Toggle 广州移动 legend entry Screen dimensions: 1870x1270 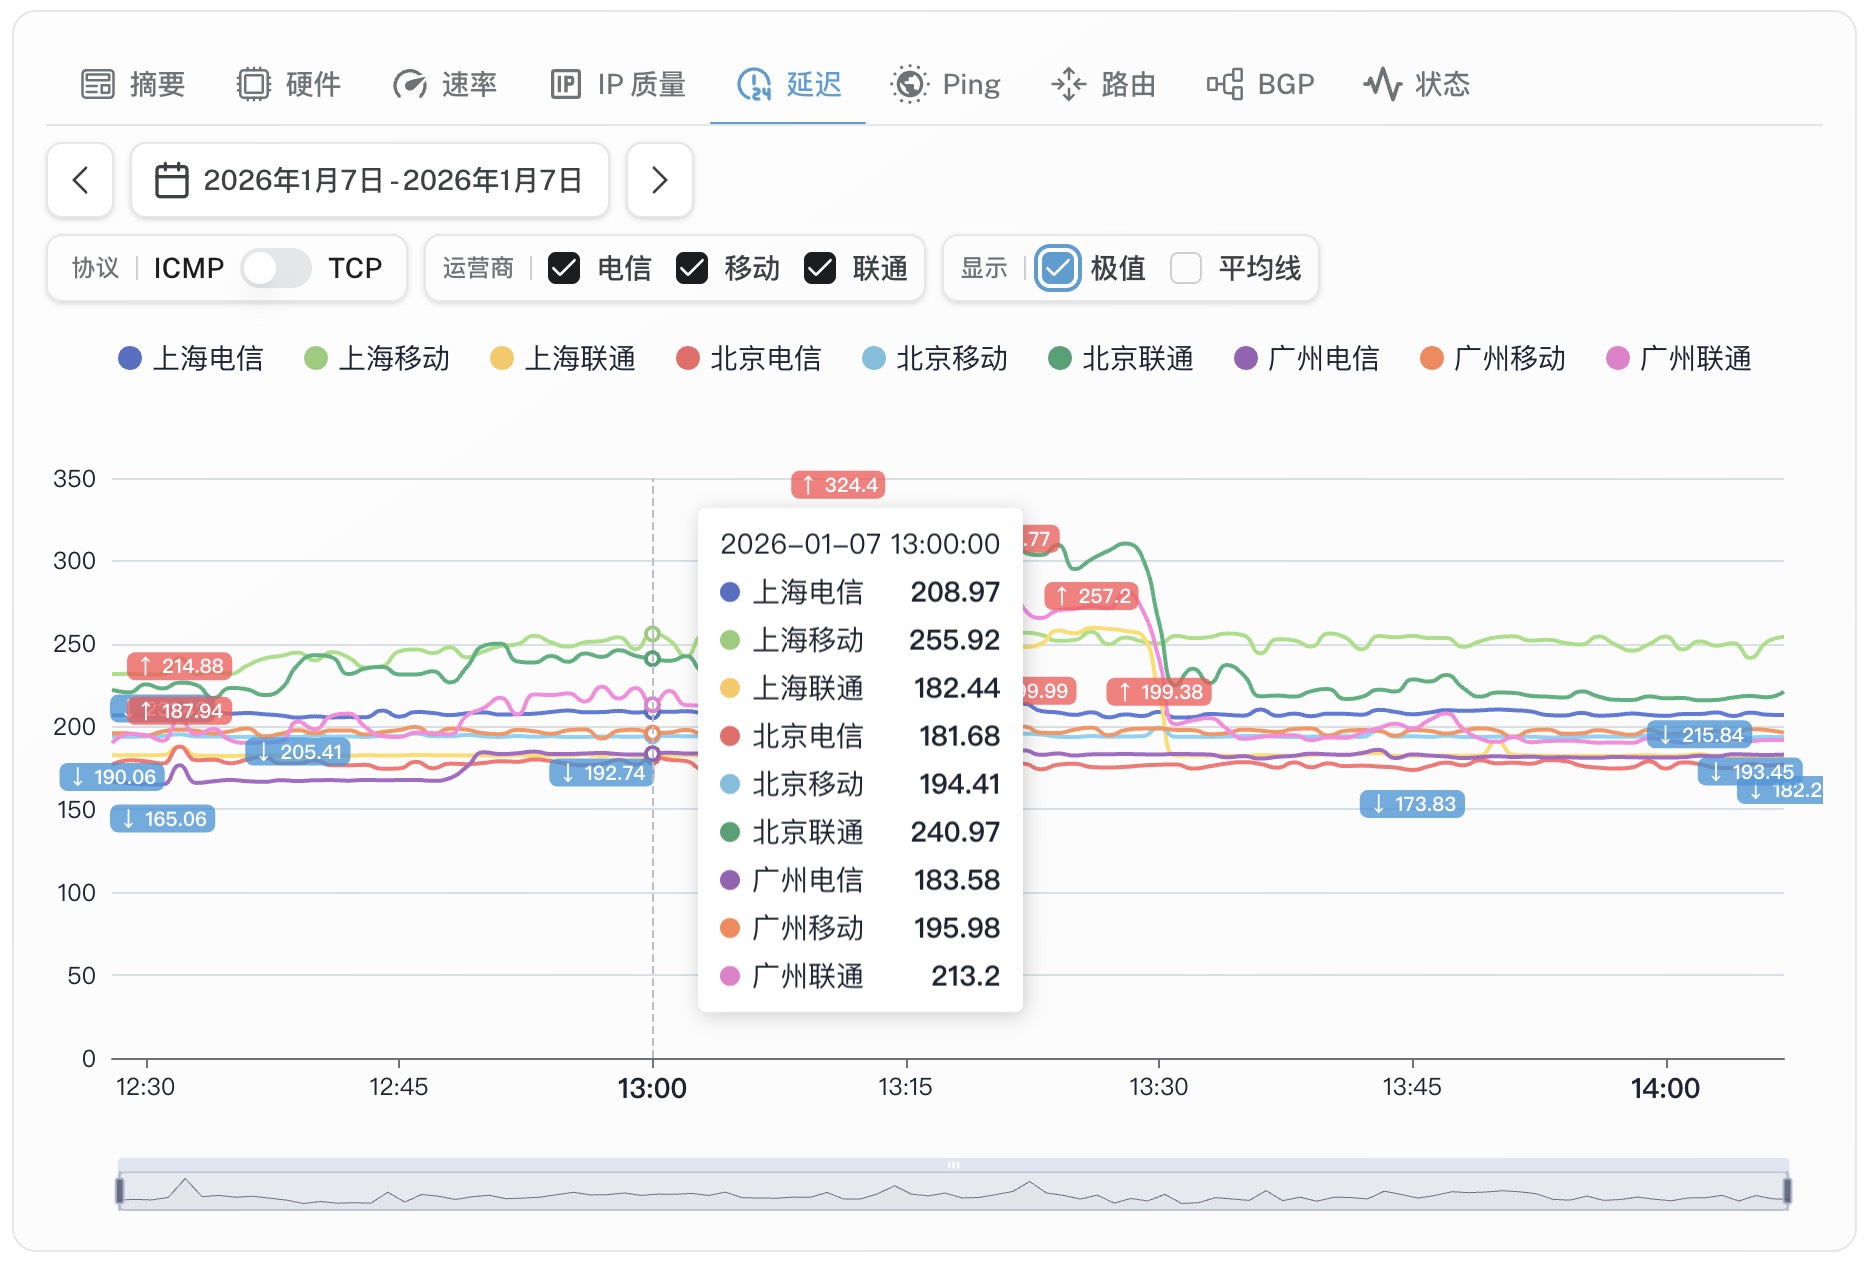(1493, 358)
